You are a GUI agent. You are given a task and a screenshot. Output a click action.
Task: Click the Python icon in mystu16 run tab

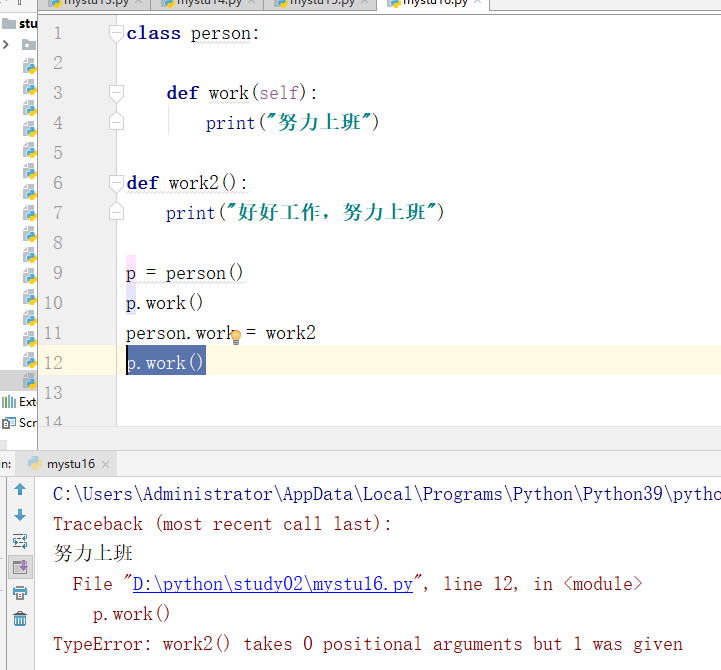pyautogui.click(x=34, y=464)
